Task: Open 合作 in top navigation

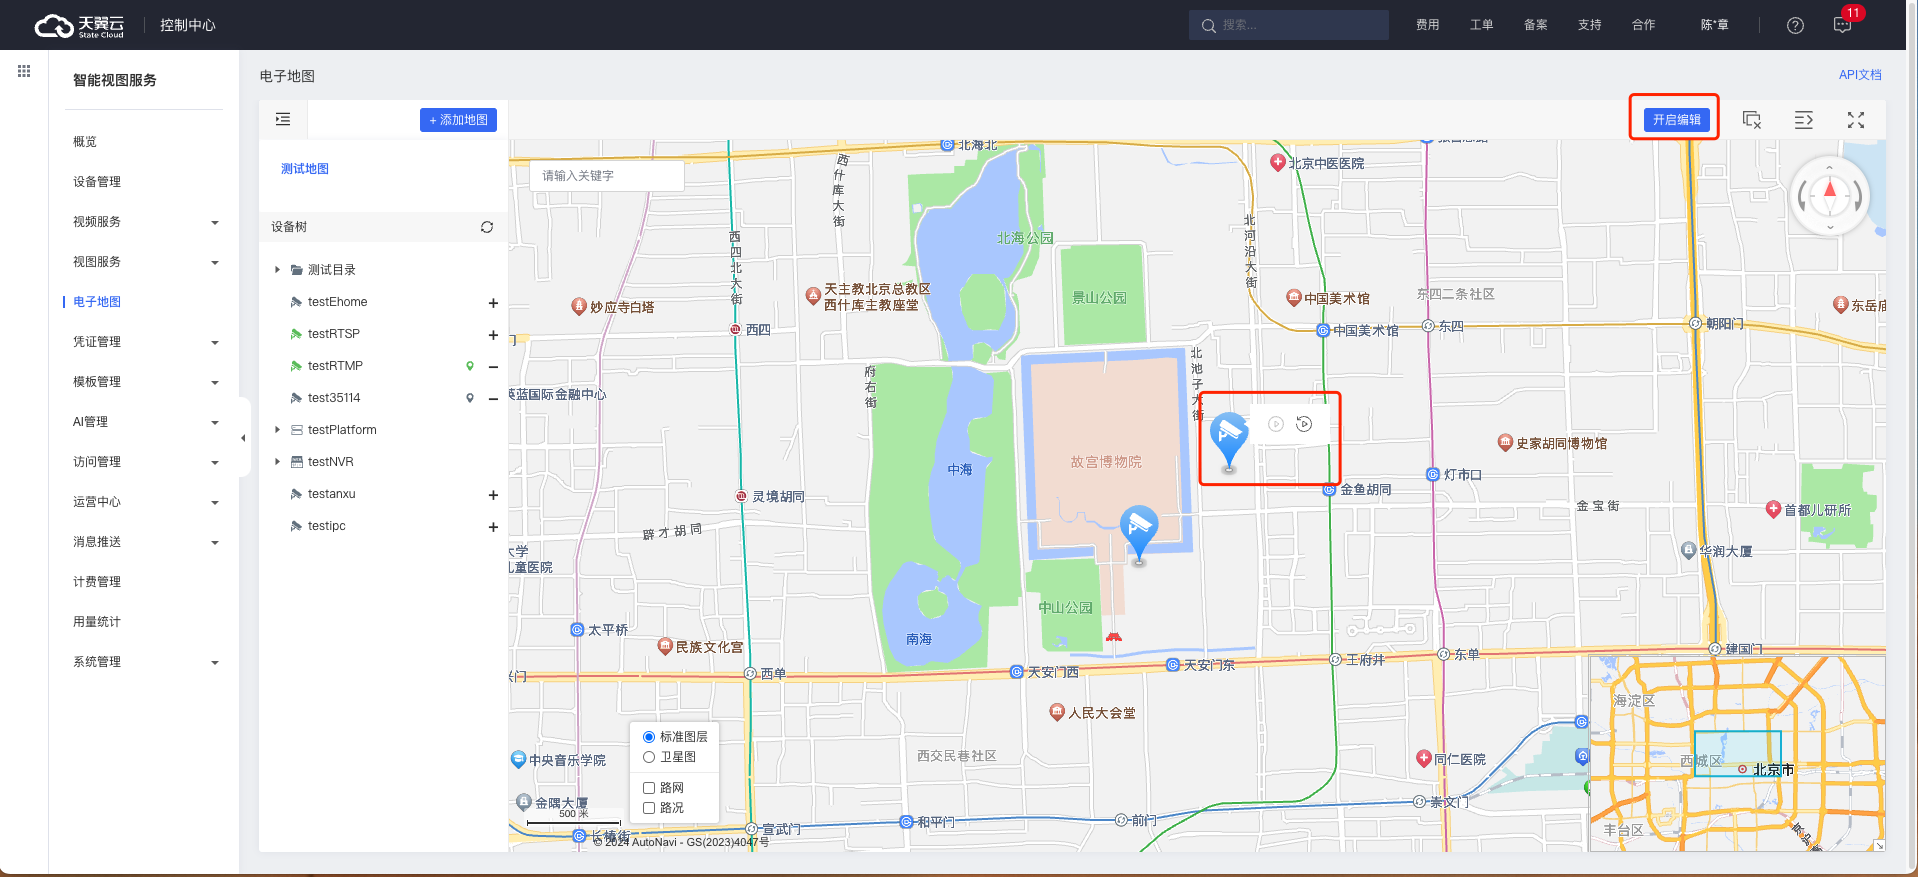Action: tap(1644, 25)
